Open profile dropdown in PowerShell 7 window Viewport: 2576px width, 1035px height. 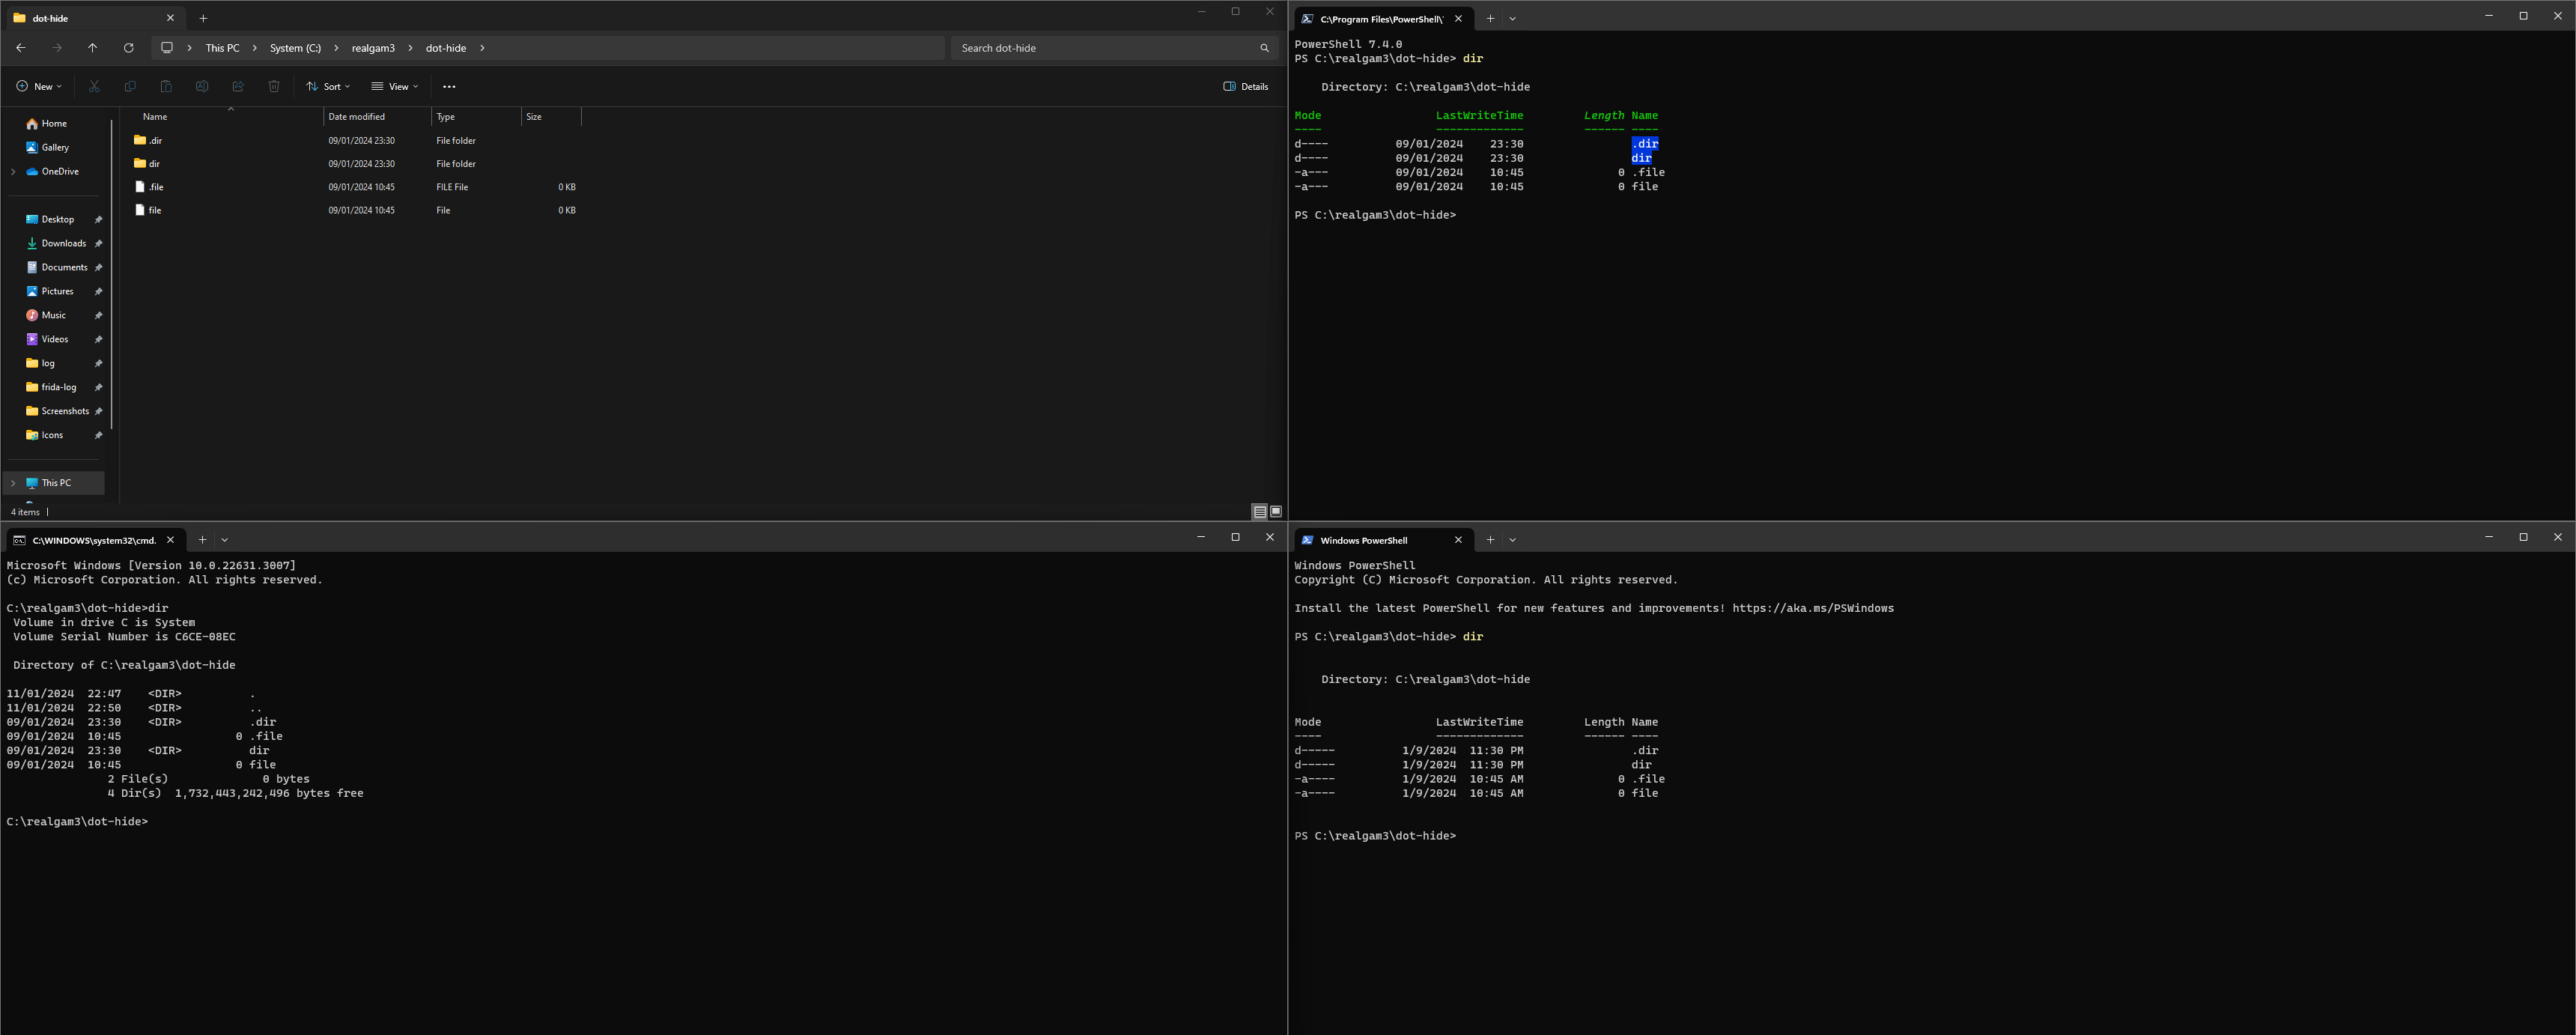(x=1512, y=19)
